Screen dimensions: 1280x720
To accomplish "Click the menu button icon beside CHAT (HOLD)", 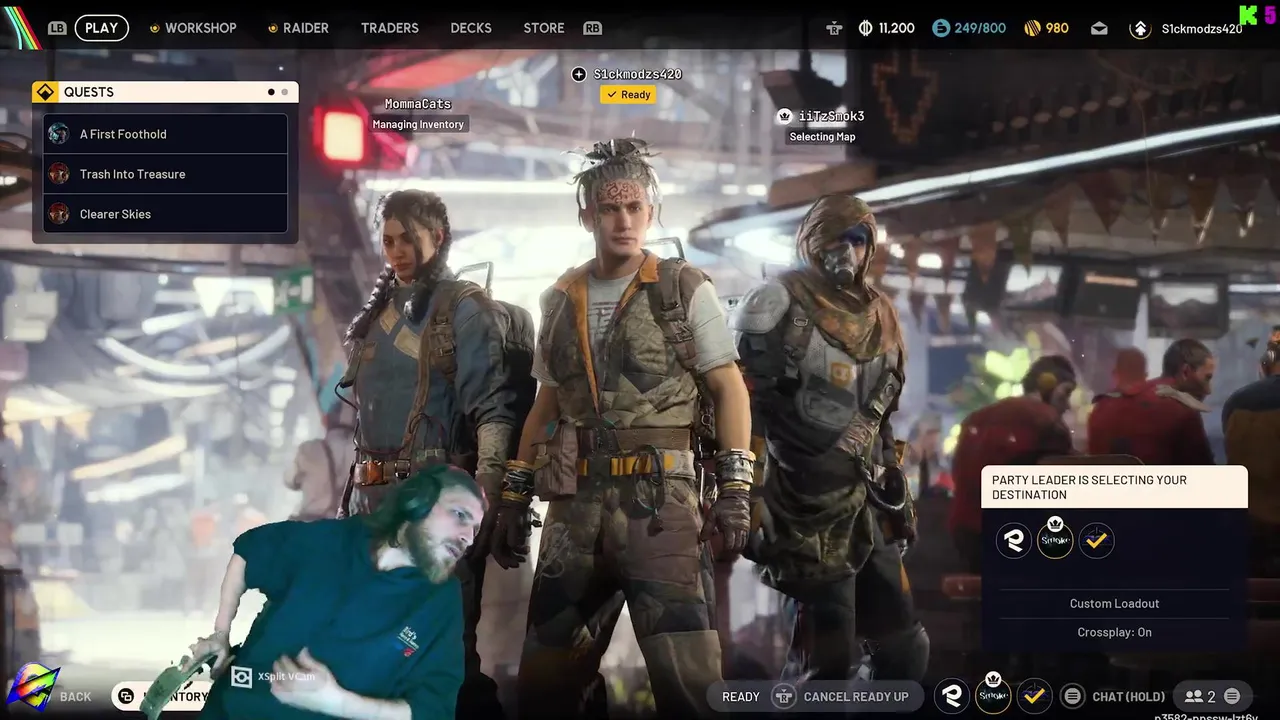I will pos(1073,696).
